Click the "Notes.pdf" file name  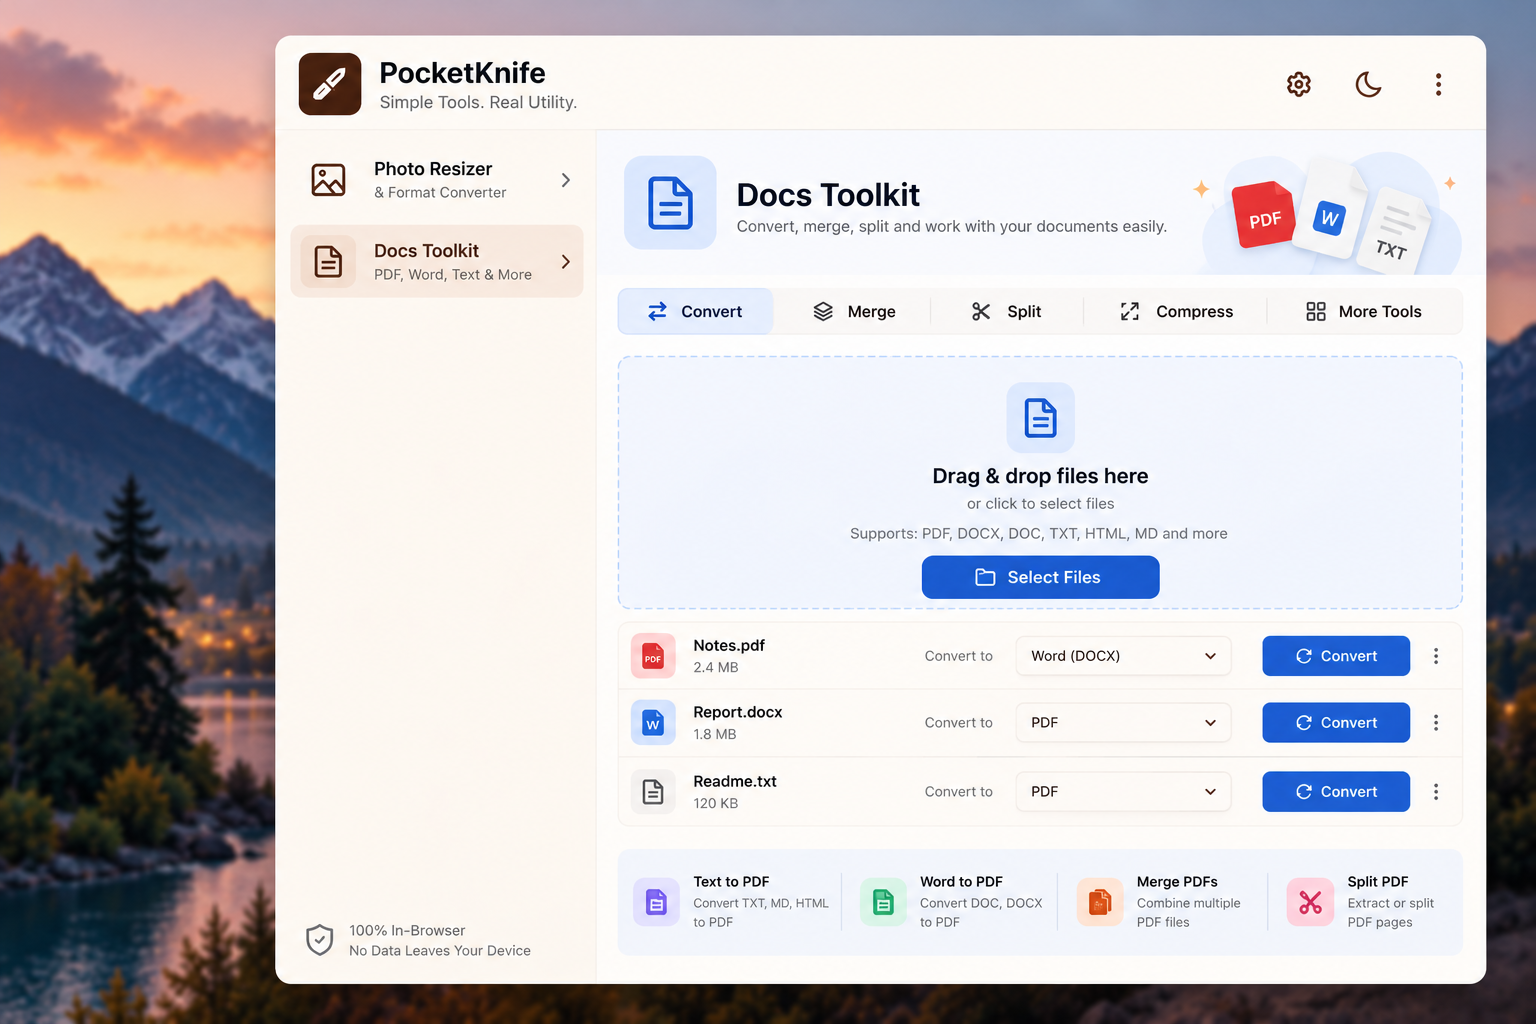point(729,645)
